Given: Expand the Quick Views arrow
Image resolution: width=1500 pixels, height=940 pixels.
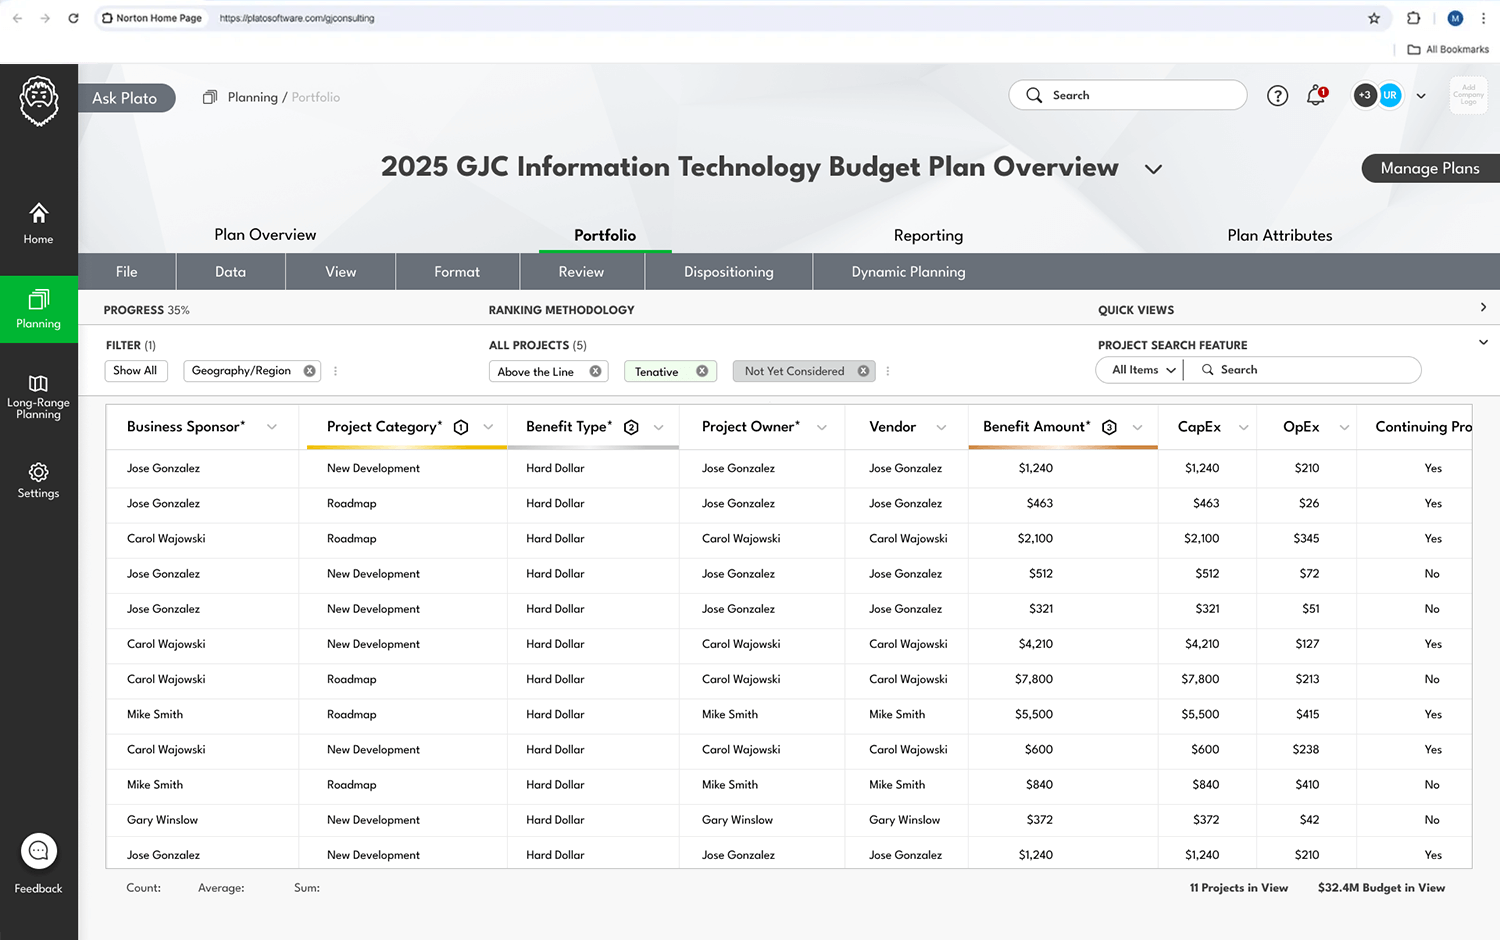Looking at the screenshot, I should tap(1483, 308).
